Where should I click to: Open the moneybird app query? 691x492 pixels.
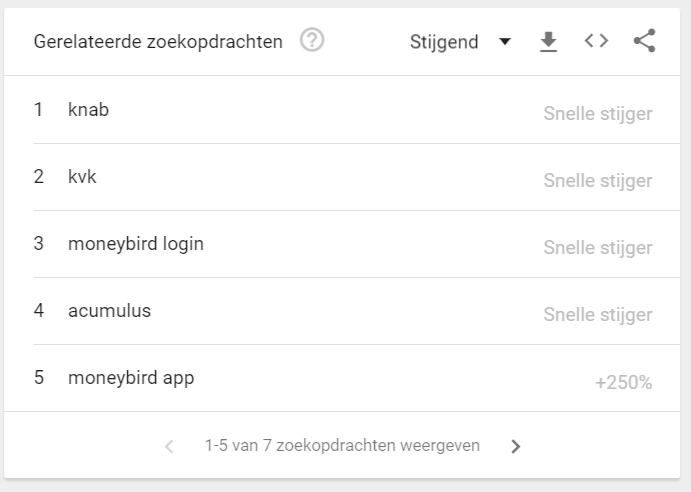(x=131, y=378)
